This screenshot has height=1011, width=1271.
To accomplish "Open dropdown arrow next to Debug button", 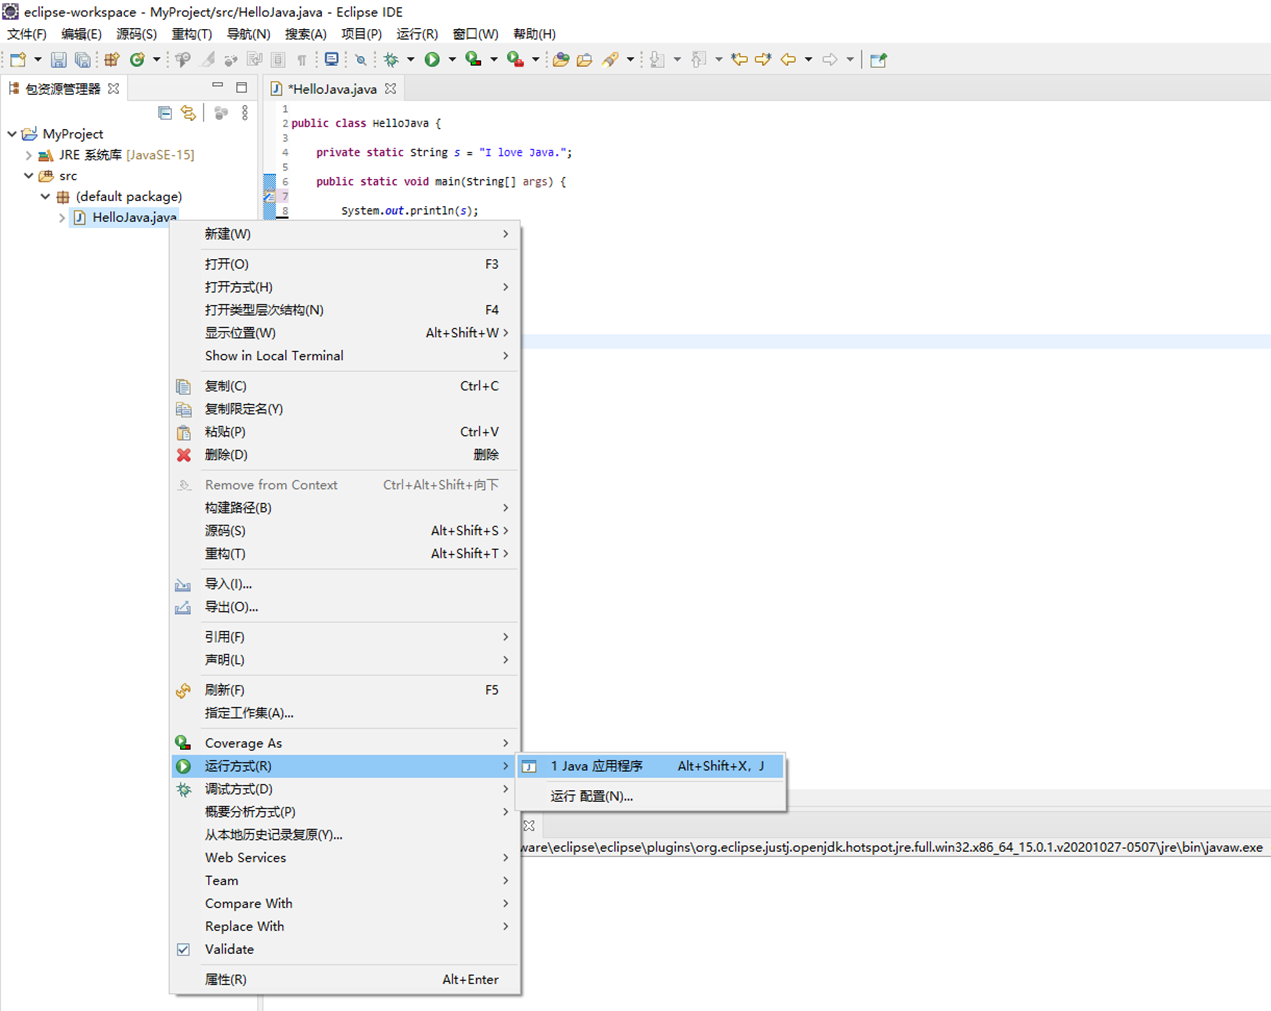I will pos(411,60).
